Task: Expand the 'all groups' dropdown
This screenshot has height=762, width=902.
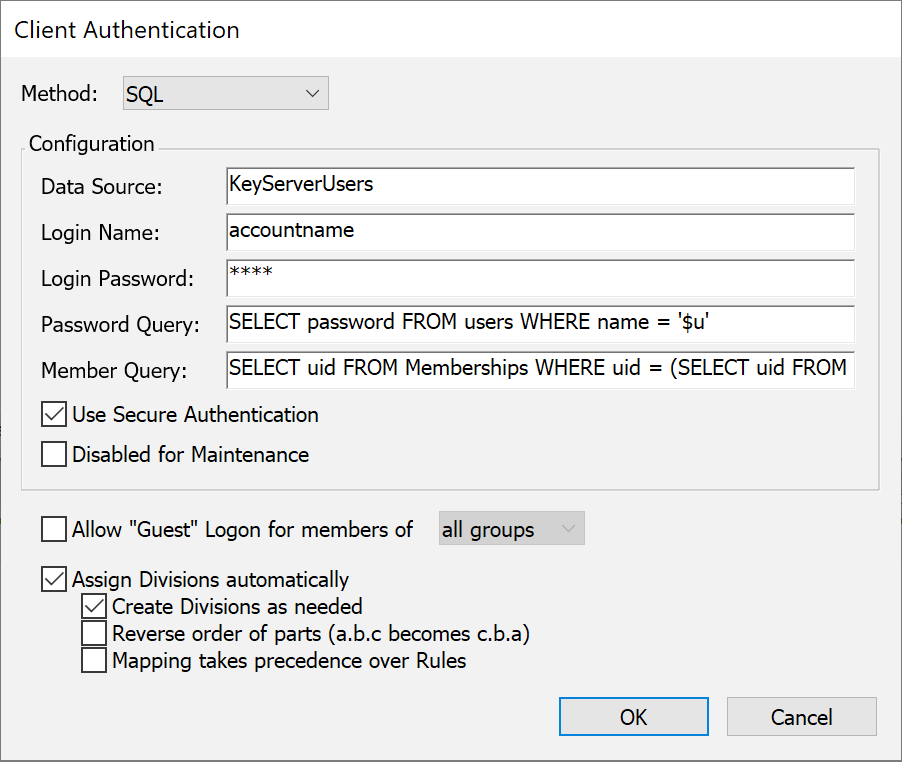Action: (x=511, y=530)
